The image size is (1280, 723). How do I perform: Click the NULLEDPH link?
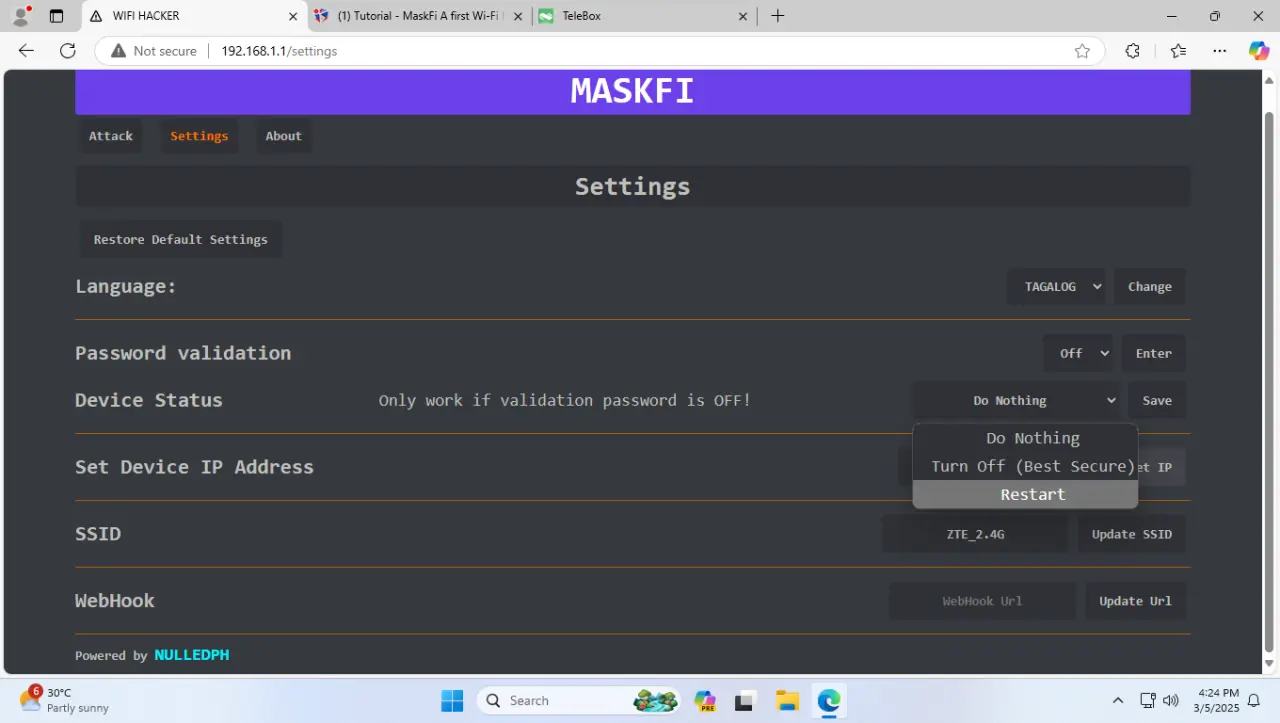click(192, 655)
